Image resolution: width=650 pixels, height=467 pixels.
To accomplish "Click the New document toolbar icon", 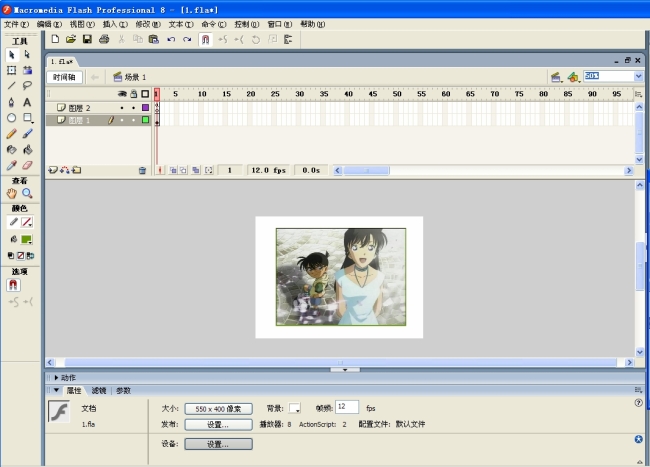I will [55, 39].
